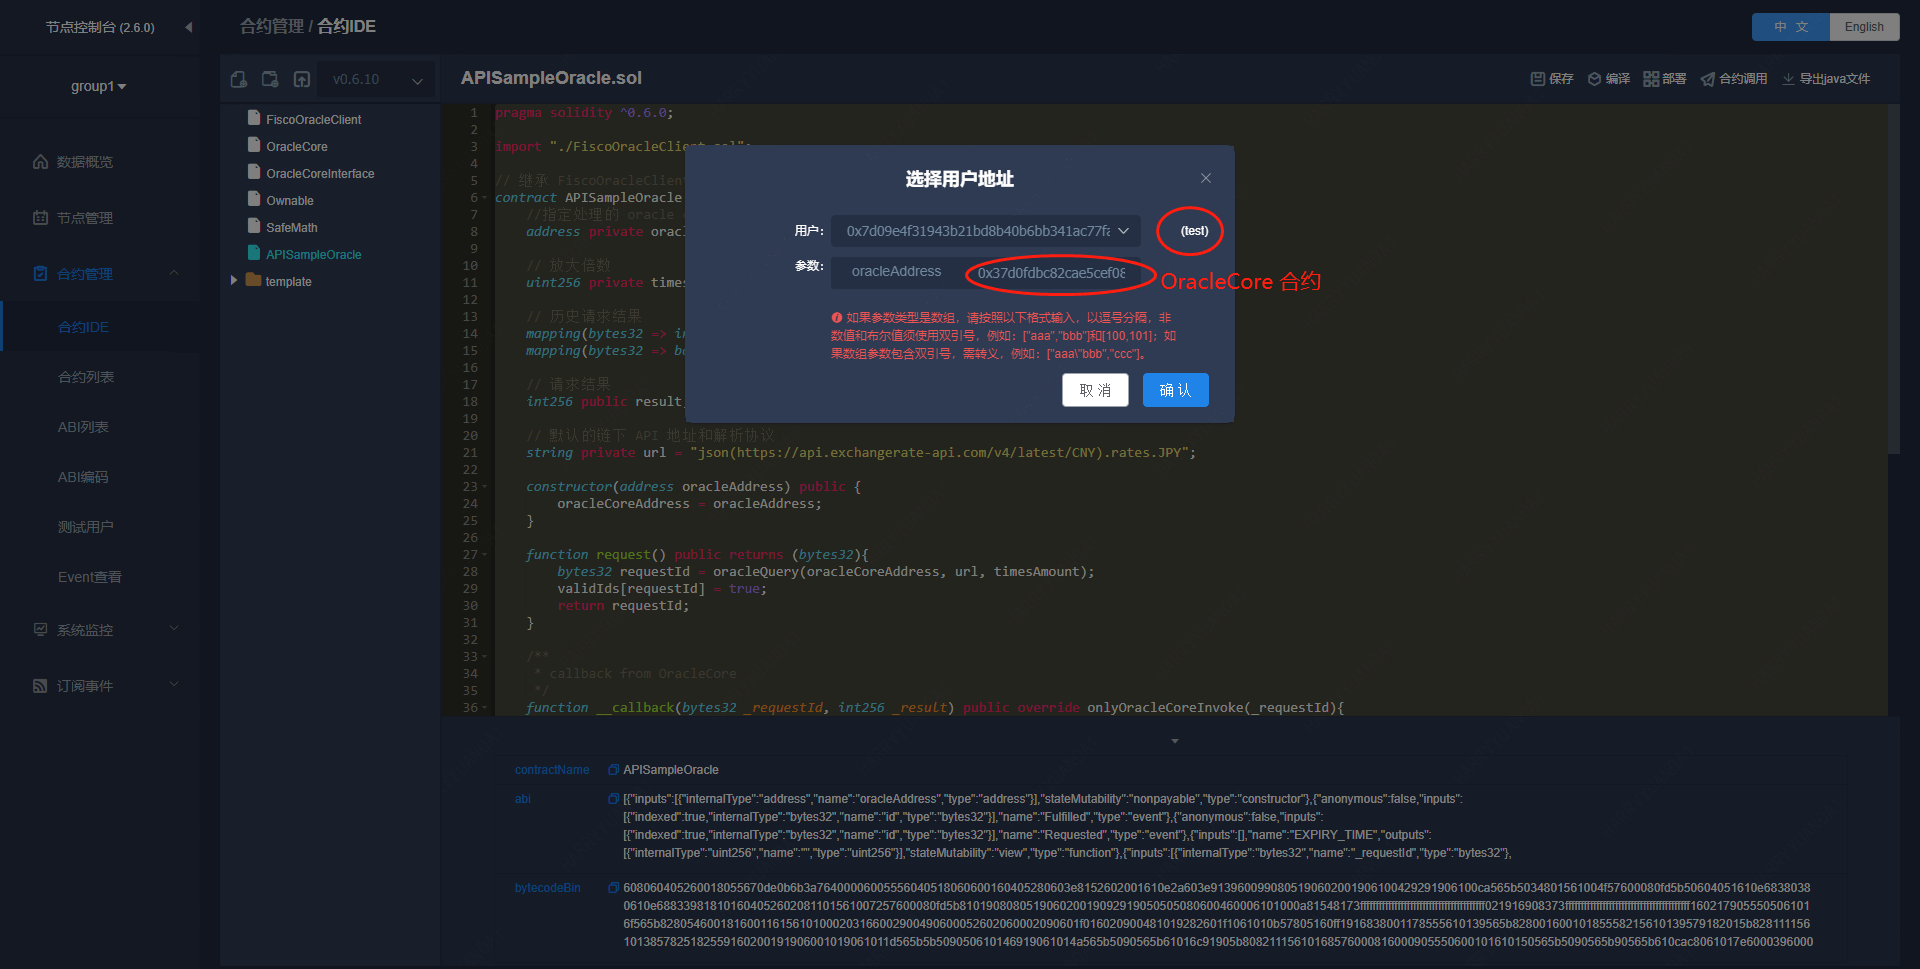Fold the contract block at line 6
Image resolution: width=1920 pixels, height=969 pixels.
click(x=485, y=198)
